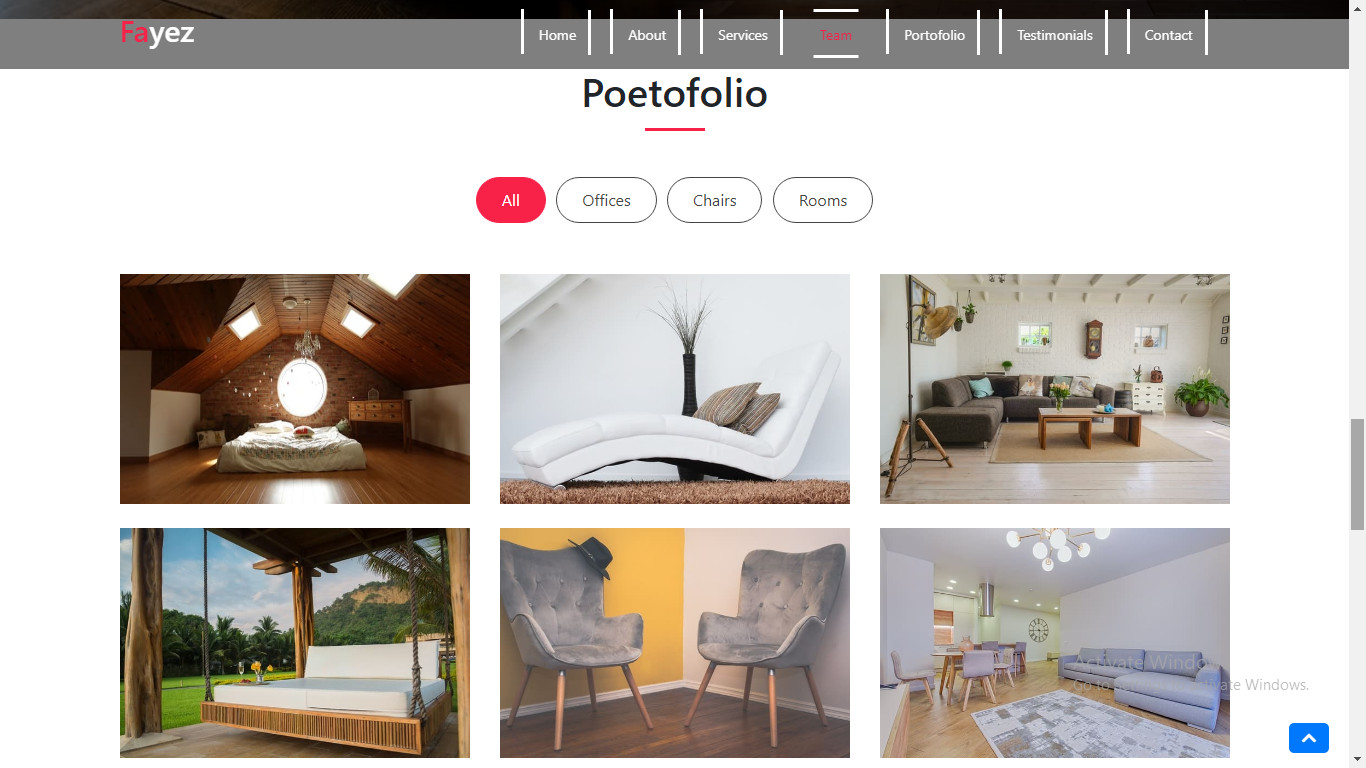
Task: Open the Testimonials nav link
Action: (x=1055, y=35)
